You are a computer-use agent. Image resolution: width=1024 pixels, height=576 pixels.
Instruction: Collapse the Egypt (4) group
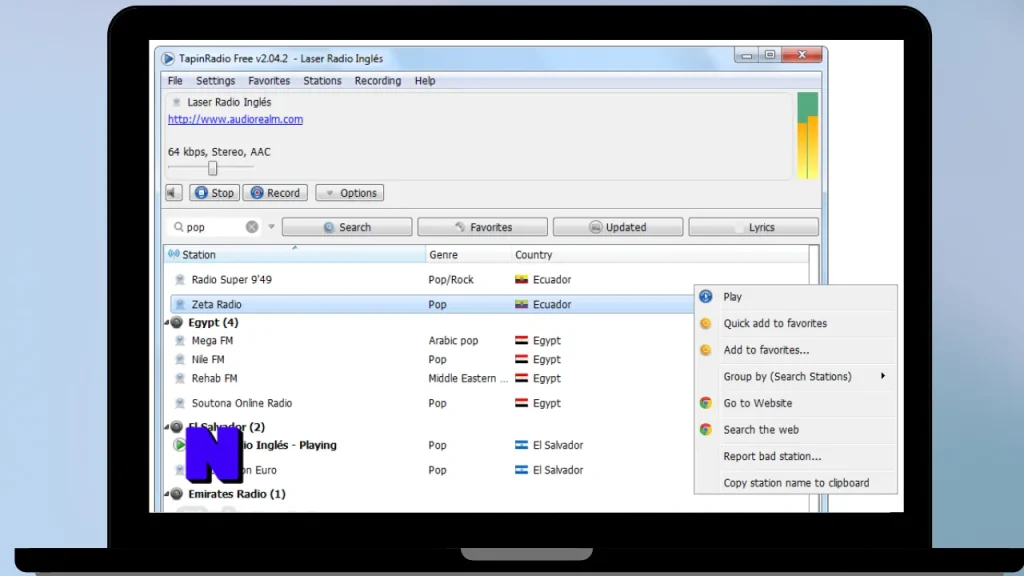click(x=167, y=323)
